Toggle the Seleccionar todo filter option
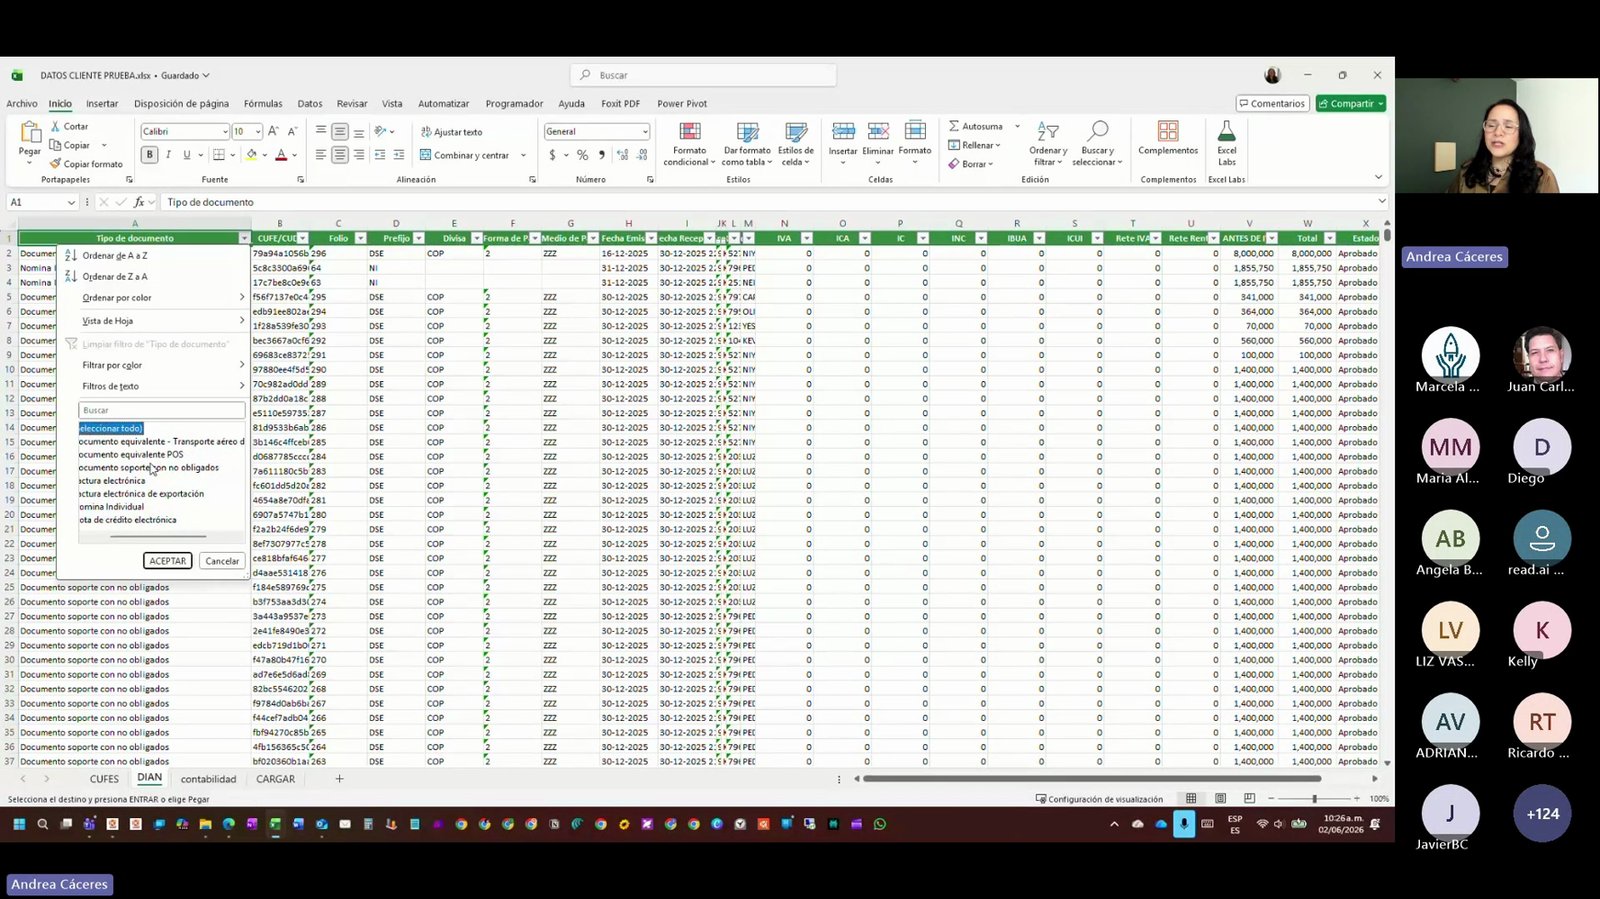This screenshot has height=899, width=1600. 111,428
